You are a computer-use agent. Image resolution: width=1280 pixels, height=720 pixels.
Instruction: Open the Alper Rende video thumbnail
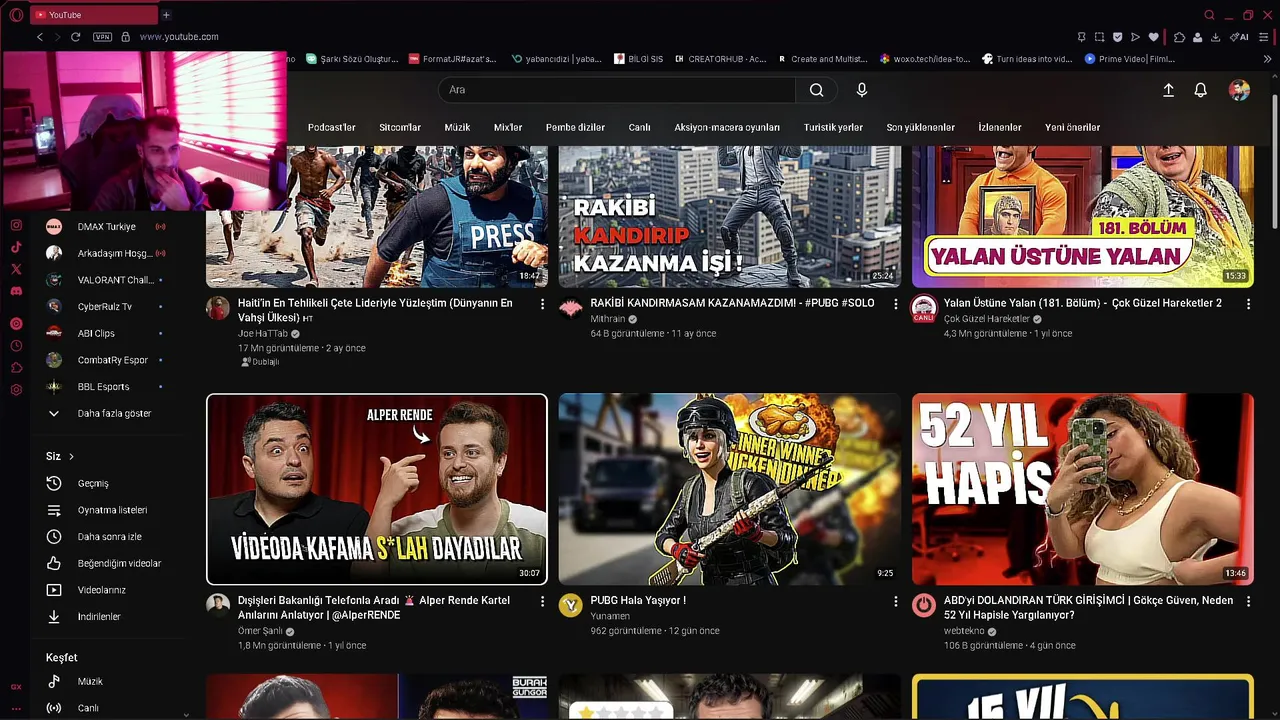(377, 489)
